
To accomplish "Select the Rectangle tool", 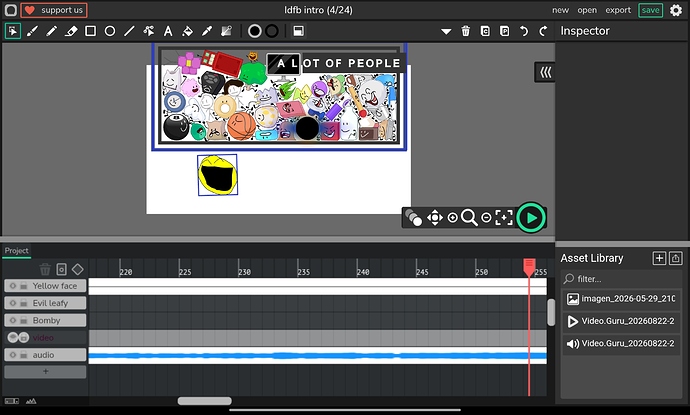I will coord(90,31).
